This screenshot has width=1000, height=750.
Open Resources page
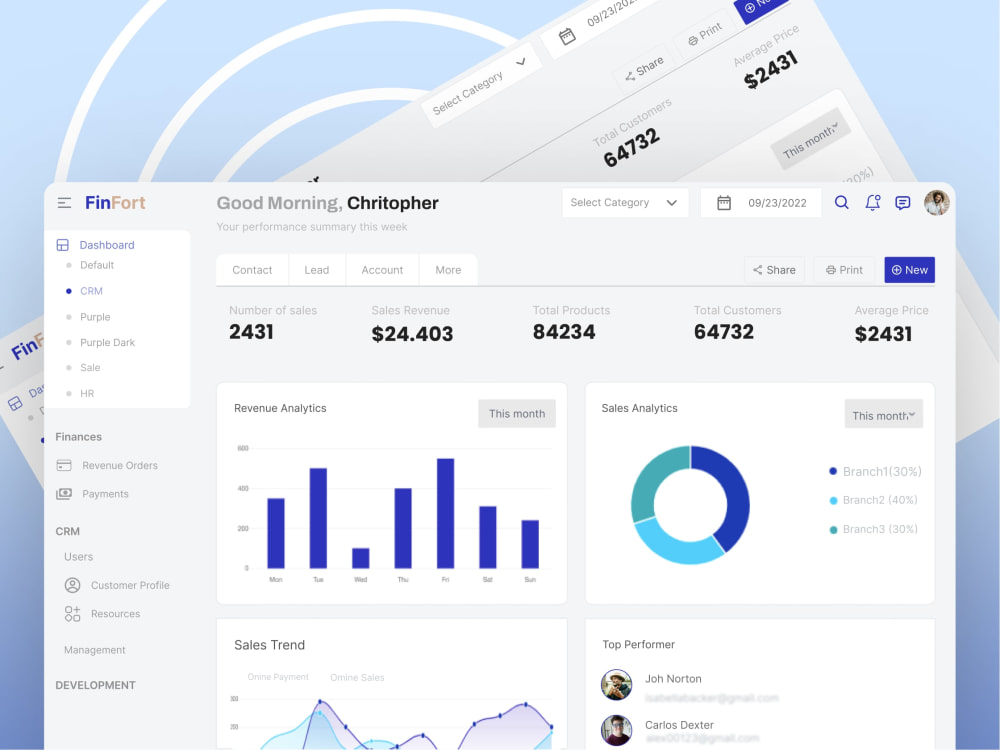coord(115,614)
